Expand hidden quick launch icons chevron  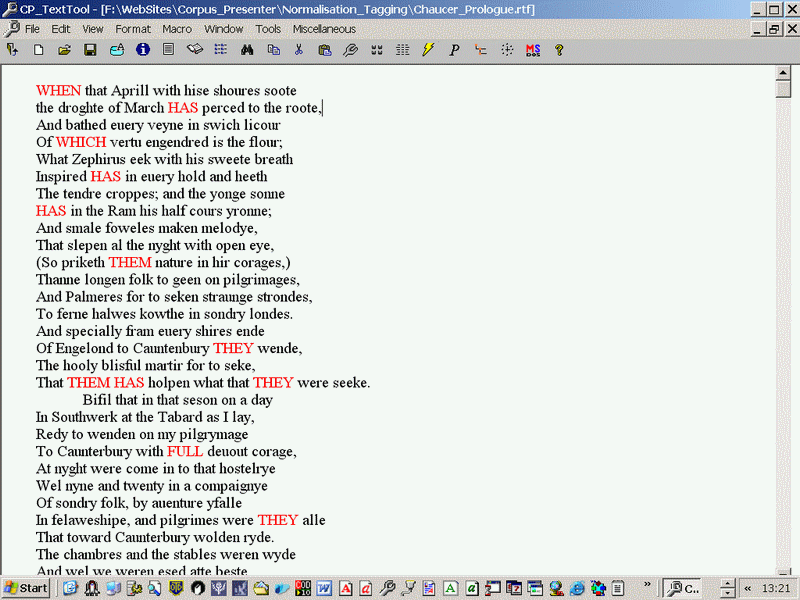click(x=648, y=585)
